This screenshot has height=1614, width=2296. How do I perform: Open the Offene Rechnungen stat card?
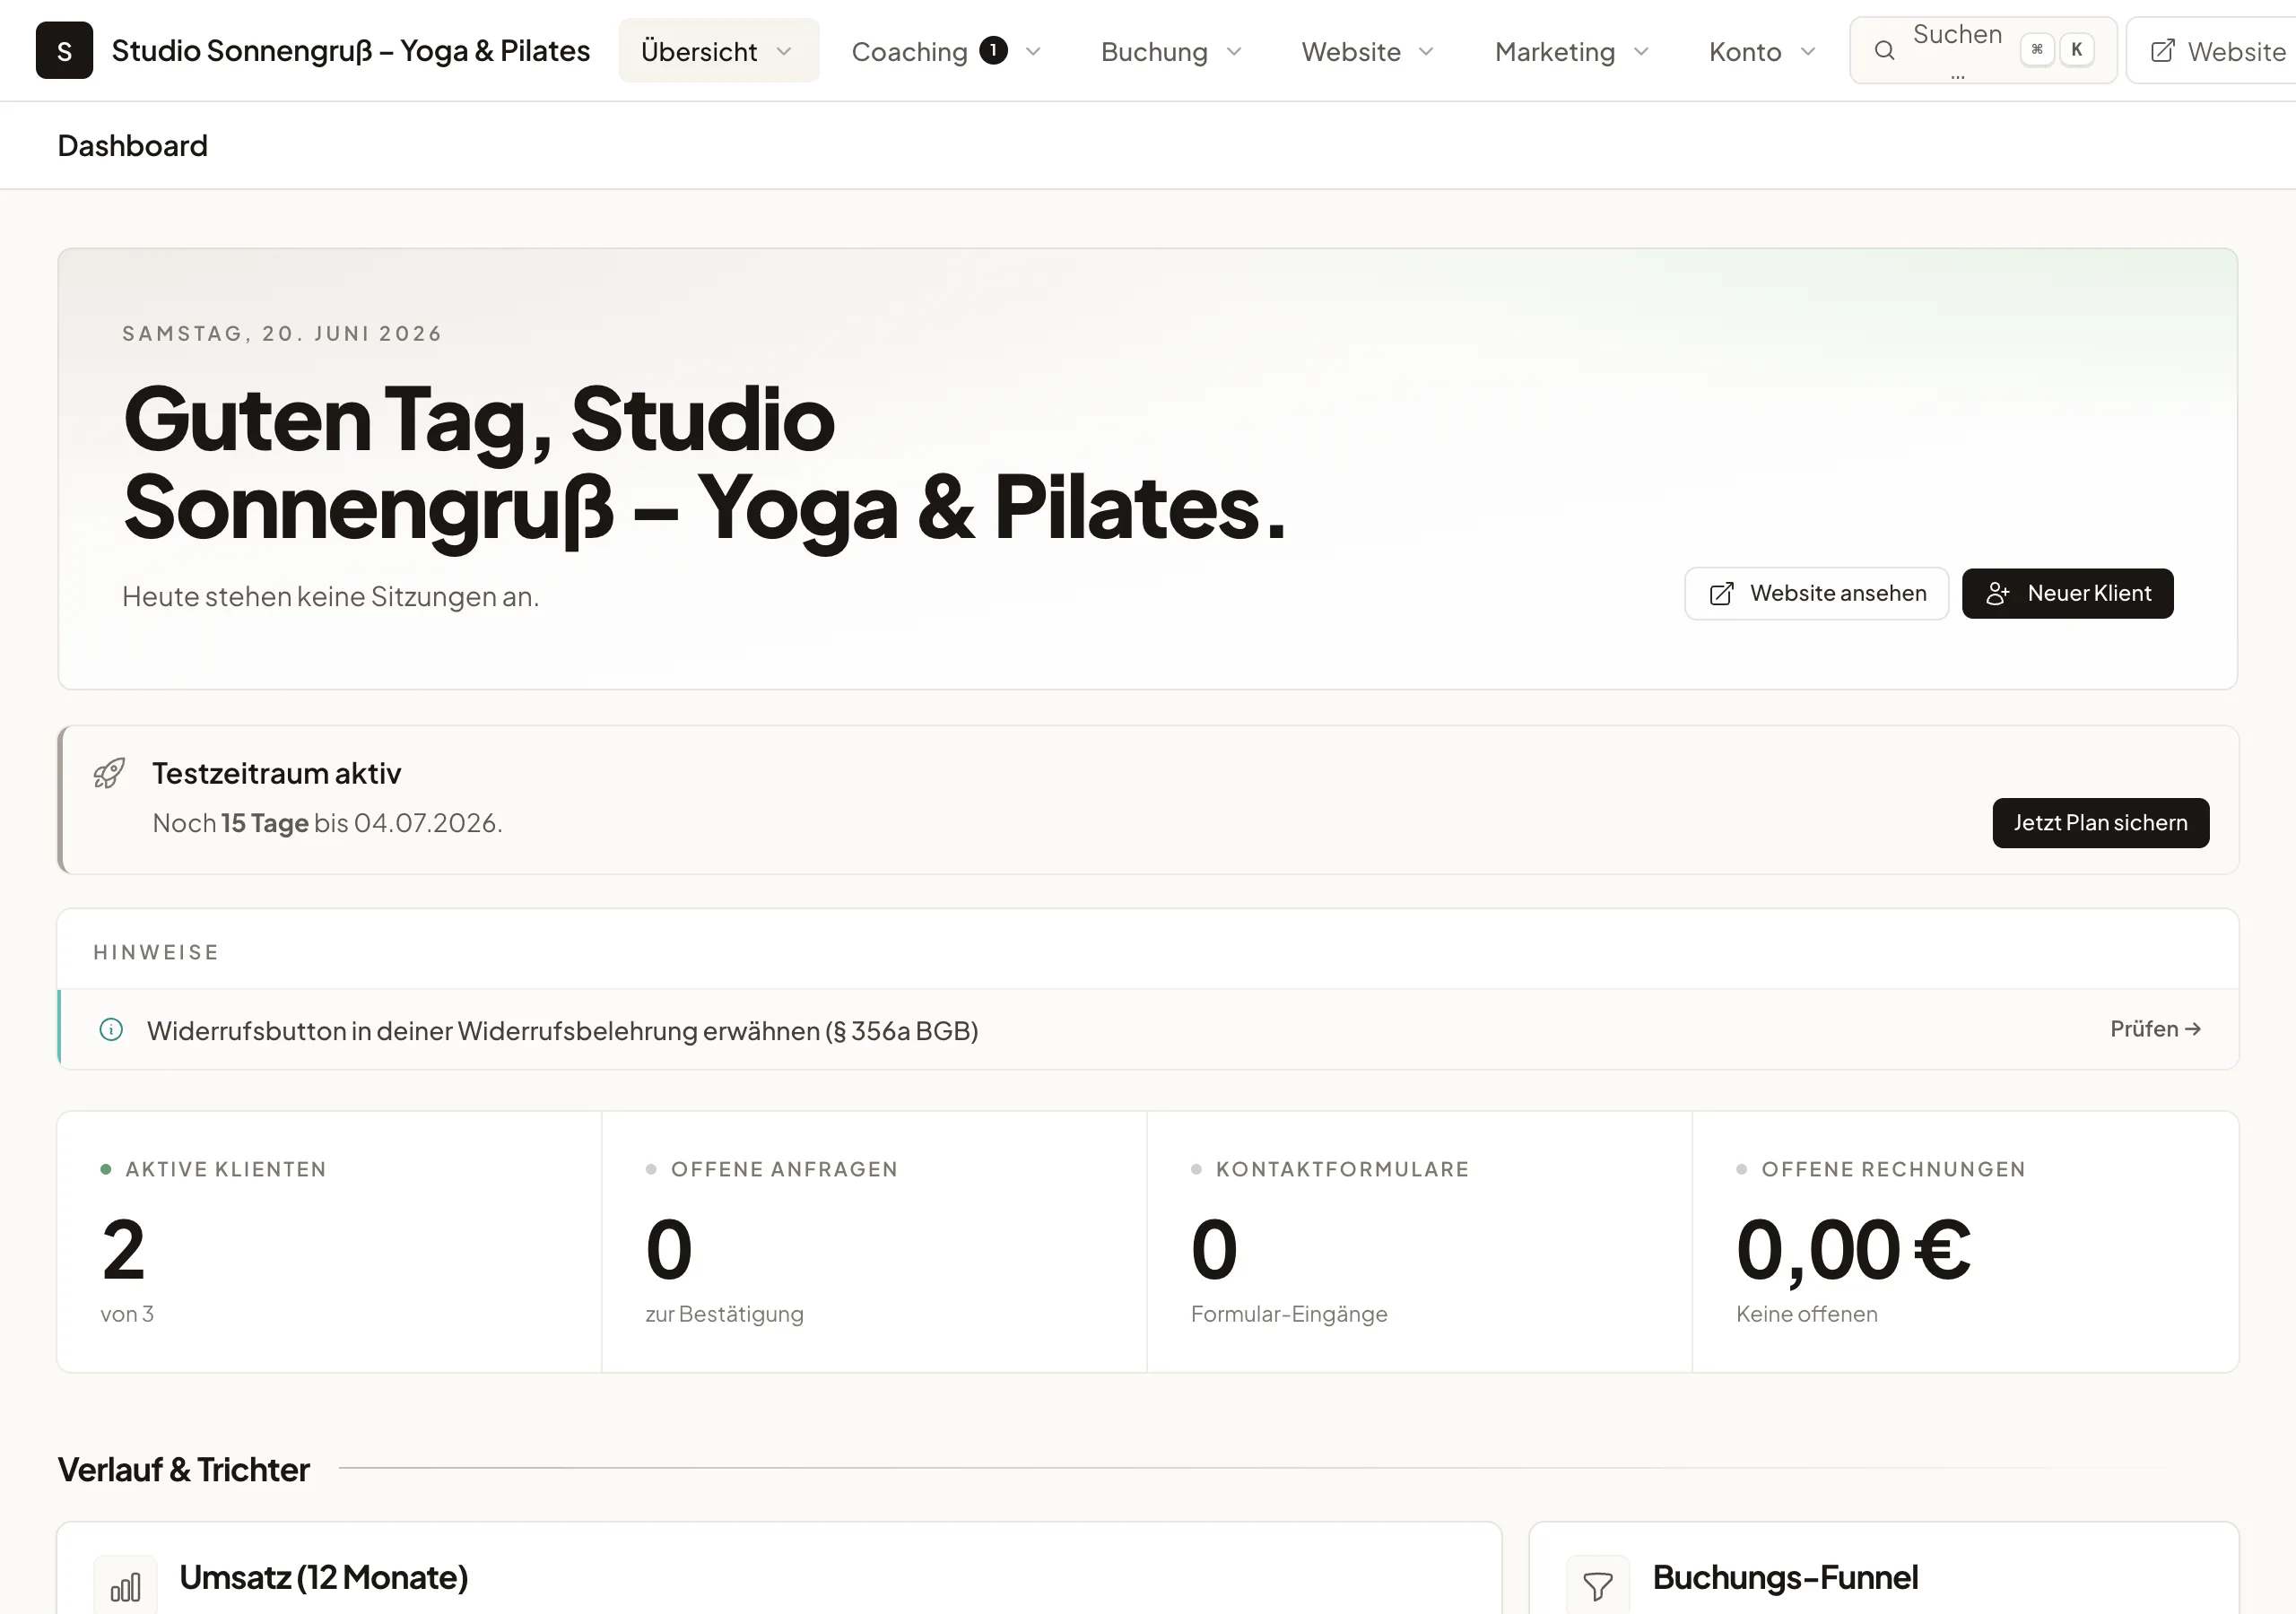point(1965,1242)
